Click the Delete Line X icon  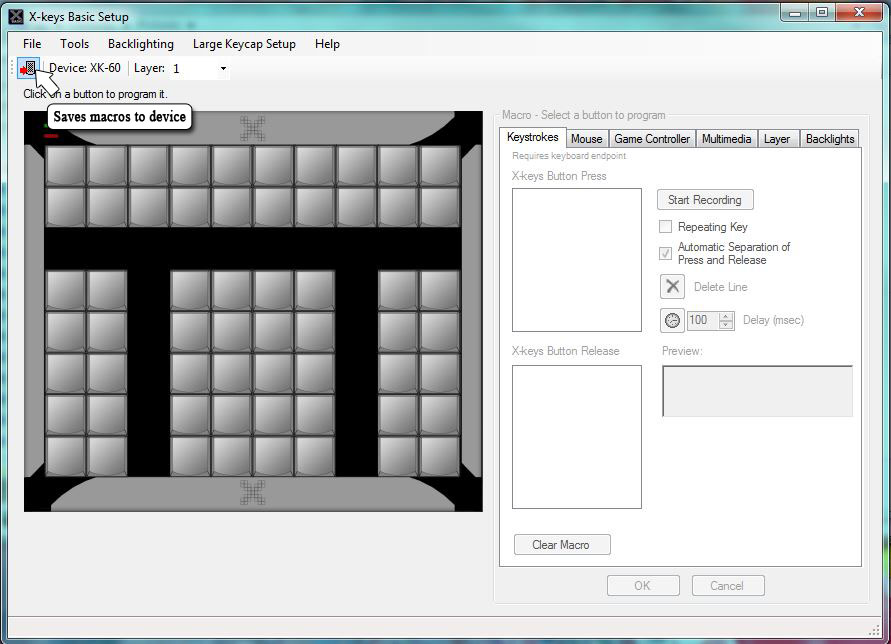coord(673,287)
